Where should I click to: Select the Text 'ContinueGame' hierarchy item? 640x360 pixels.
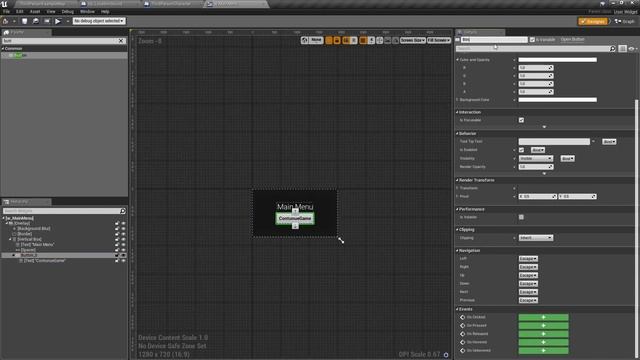click(x=44, y=260)
